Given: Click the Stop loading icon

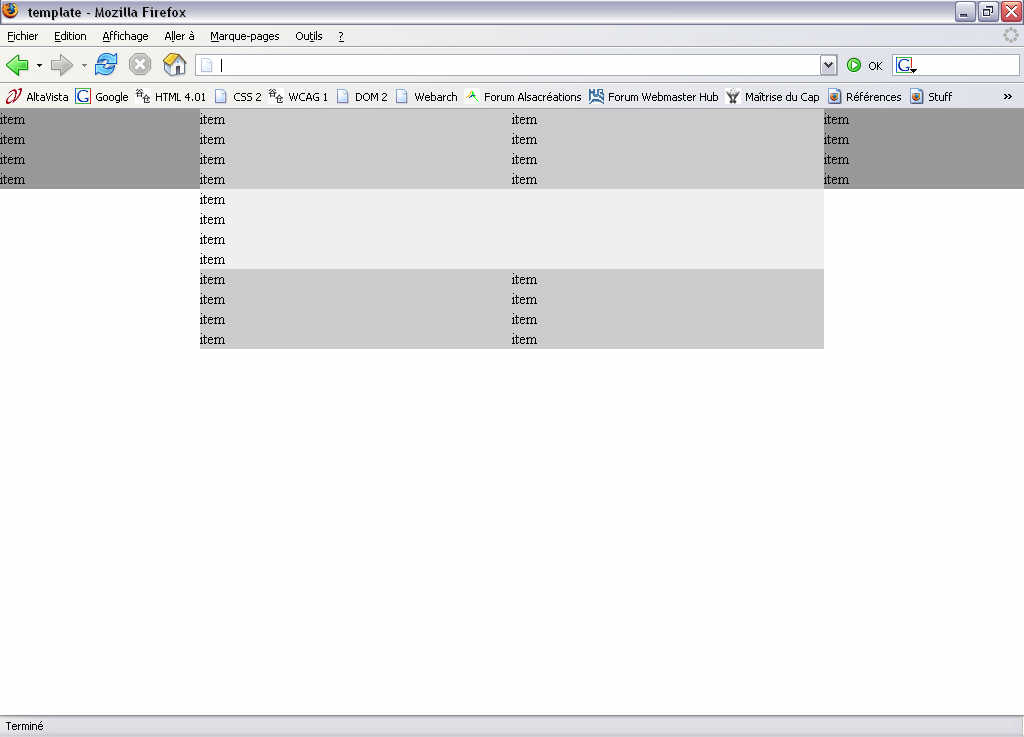Looking at the screenshot, I should point(140,65).
